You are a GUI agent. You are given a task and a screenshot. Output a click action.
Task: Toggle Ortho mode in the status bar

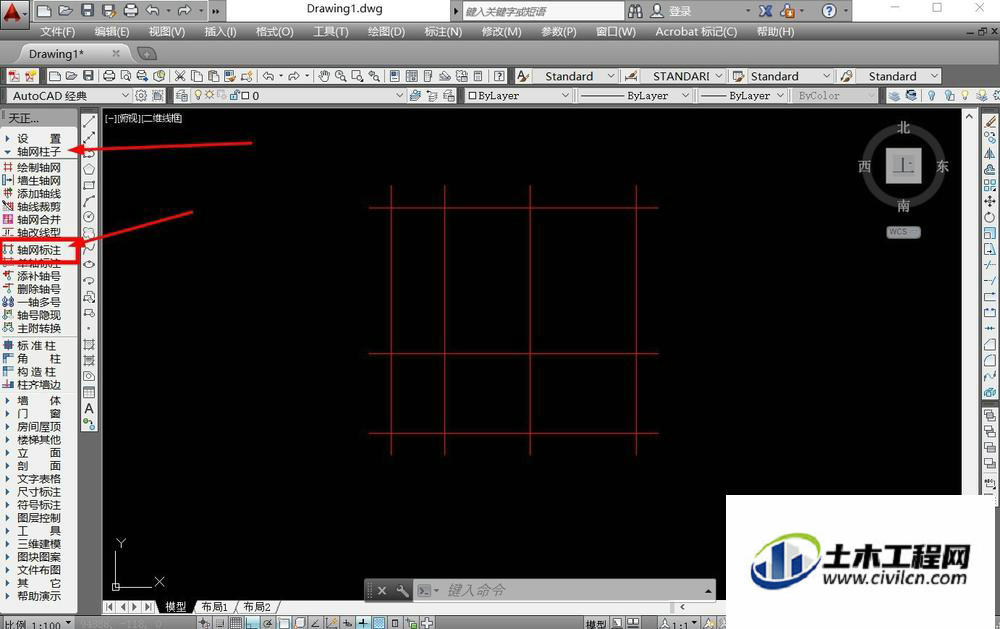pyautogui.click(x=252, y=623)
